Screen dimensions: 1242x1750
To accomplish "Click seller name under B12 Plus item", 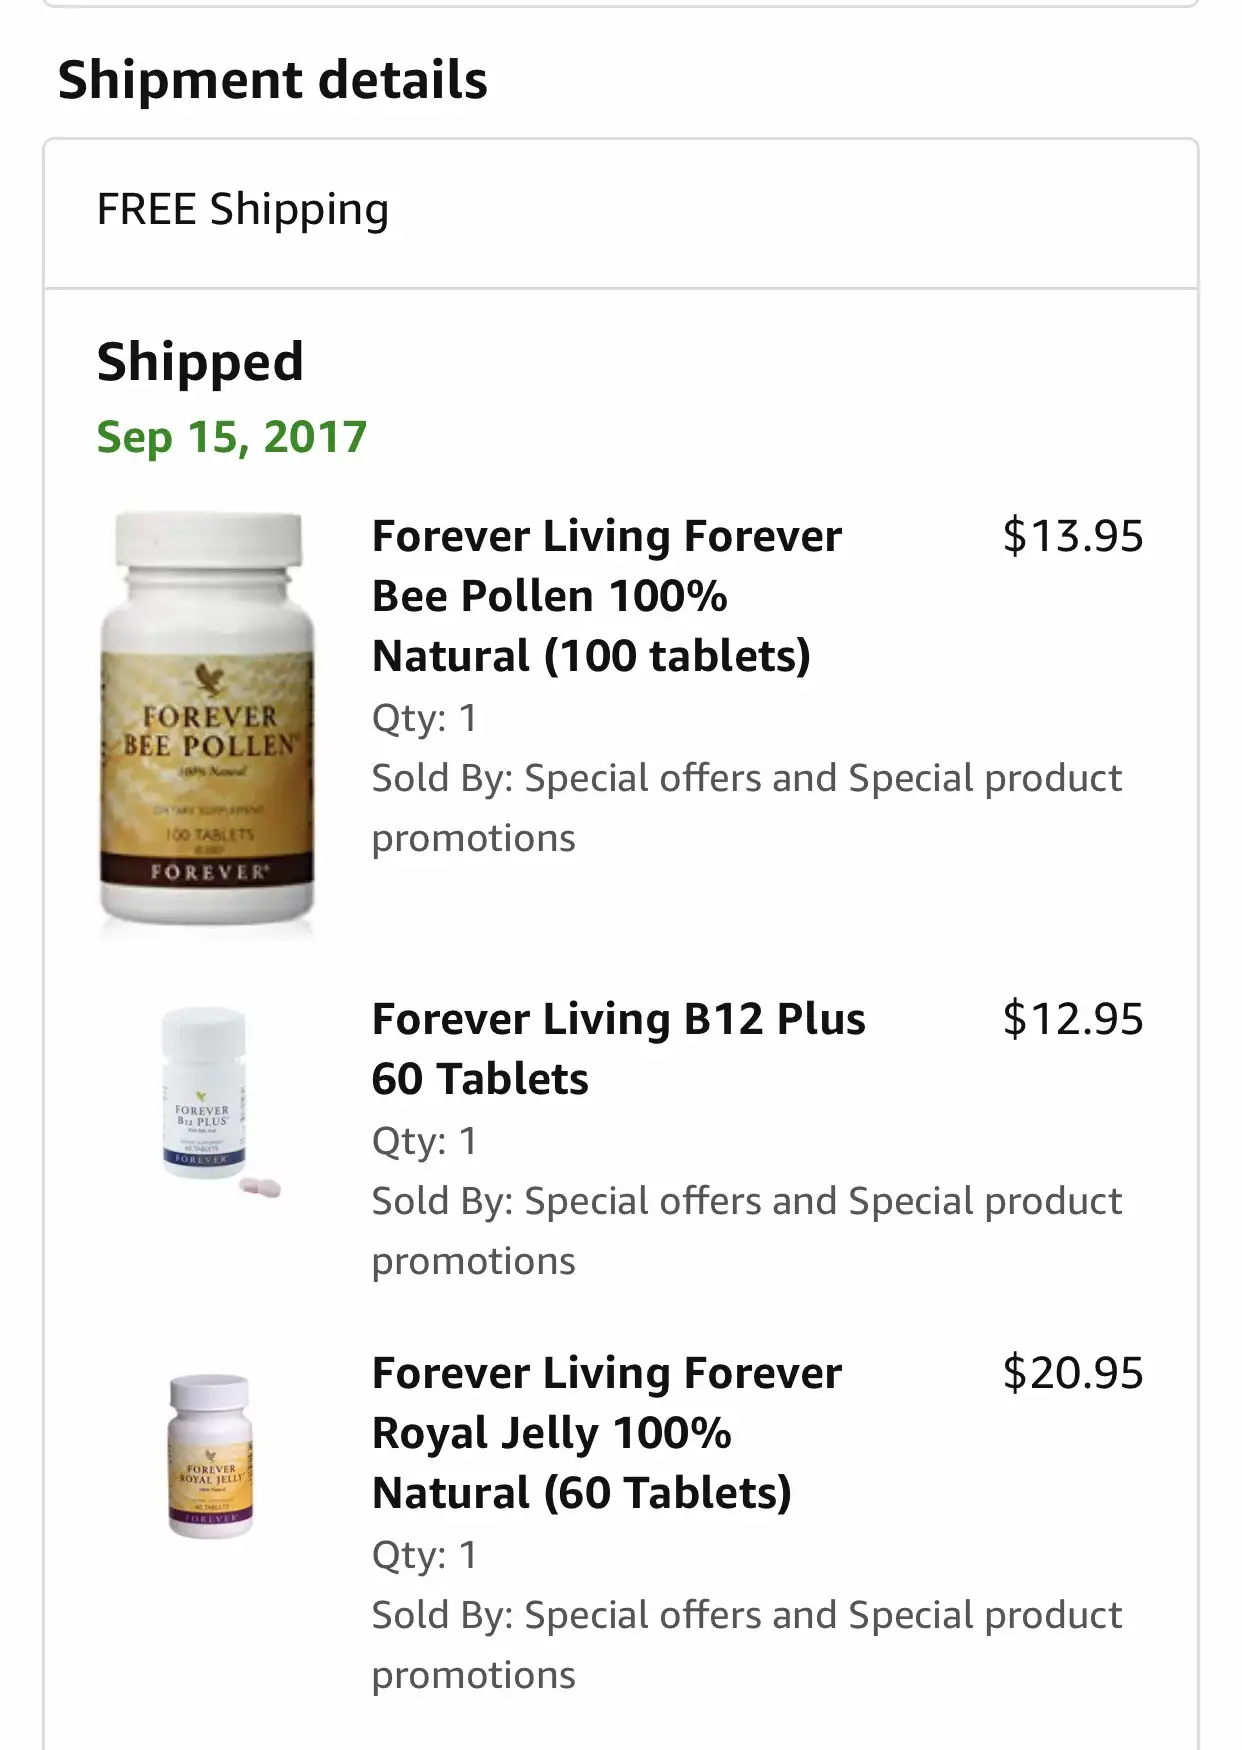I will 746,1231.
